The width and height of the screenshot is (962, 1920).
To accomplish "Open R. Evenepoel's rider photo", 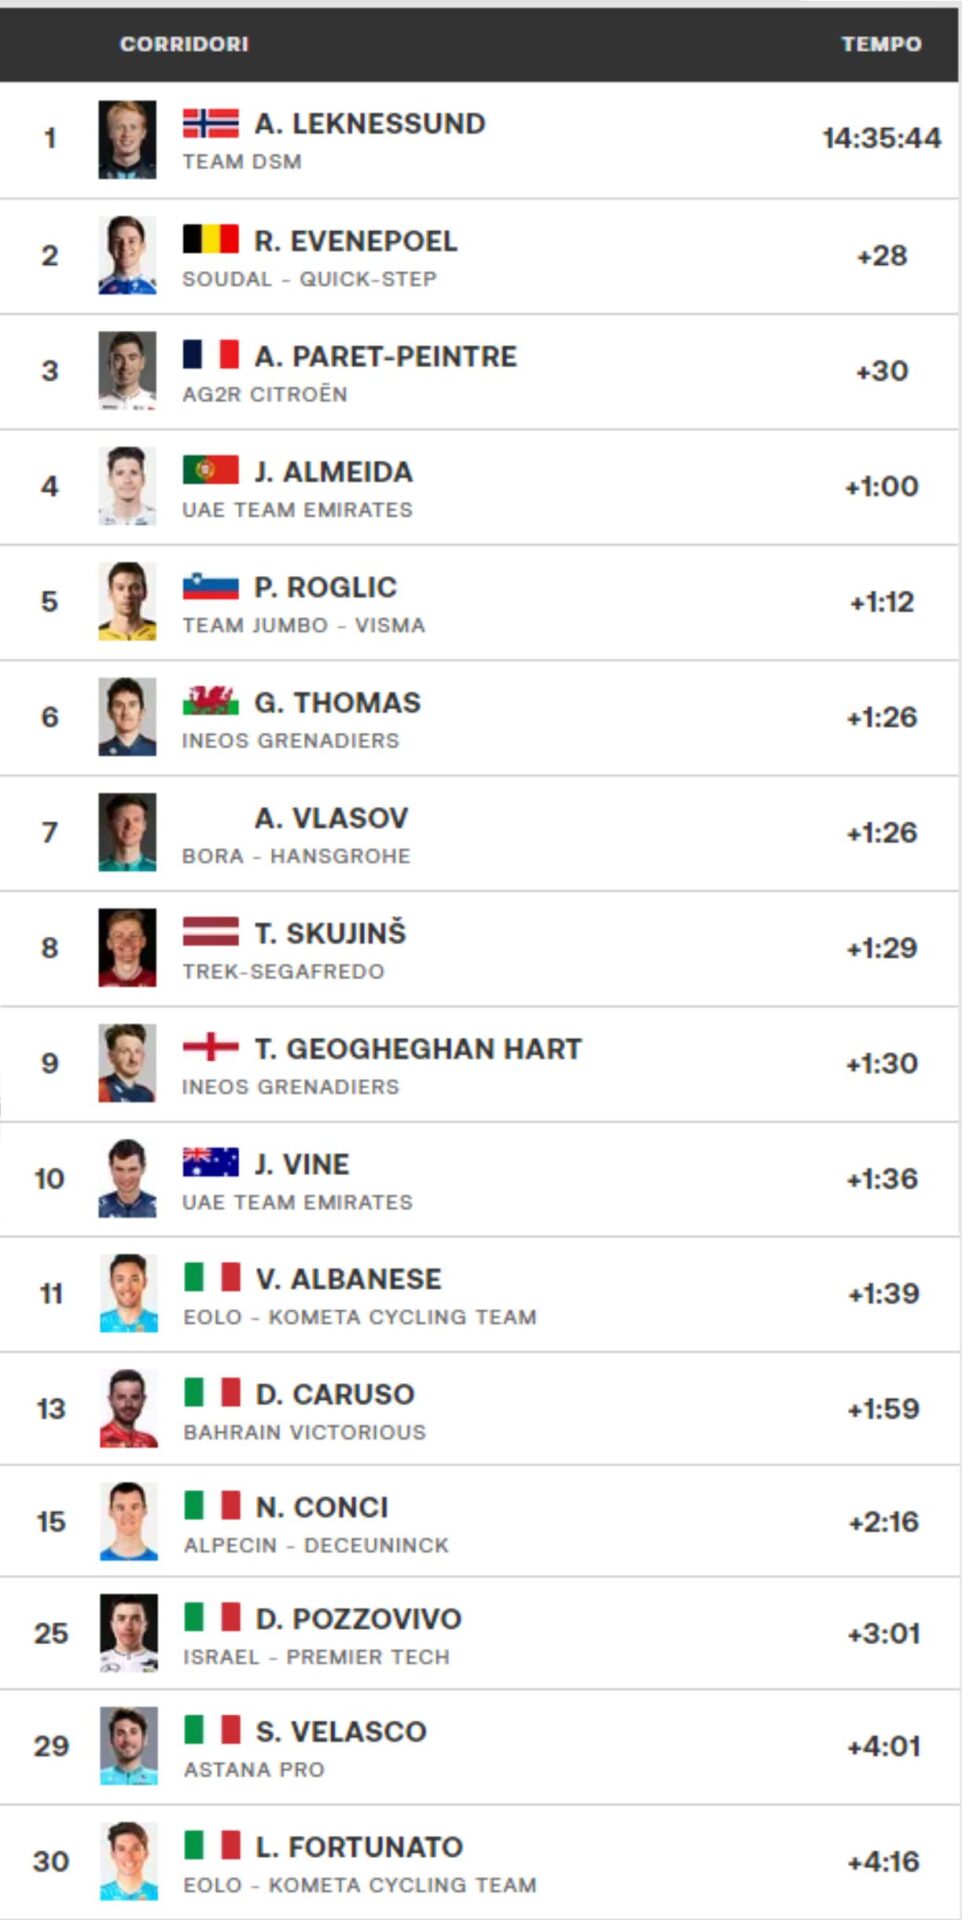I will pos(127,255).
